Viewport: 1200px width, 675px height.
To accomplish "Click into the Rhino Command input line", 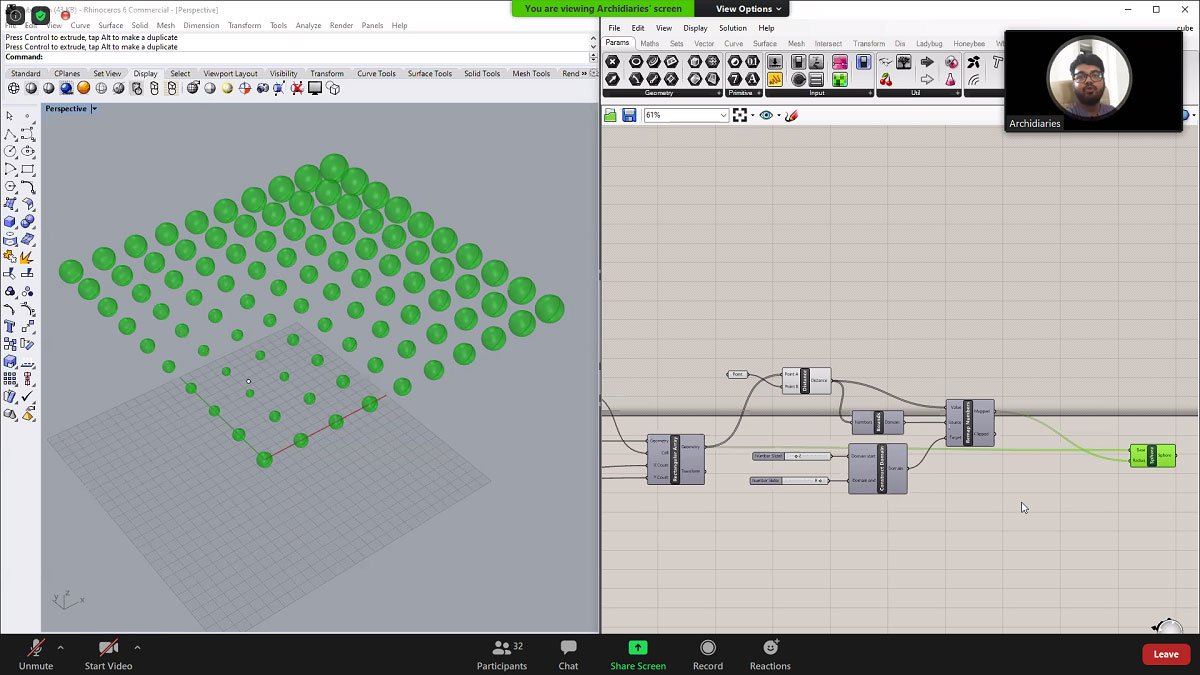I will tap(300, 57).
